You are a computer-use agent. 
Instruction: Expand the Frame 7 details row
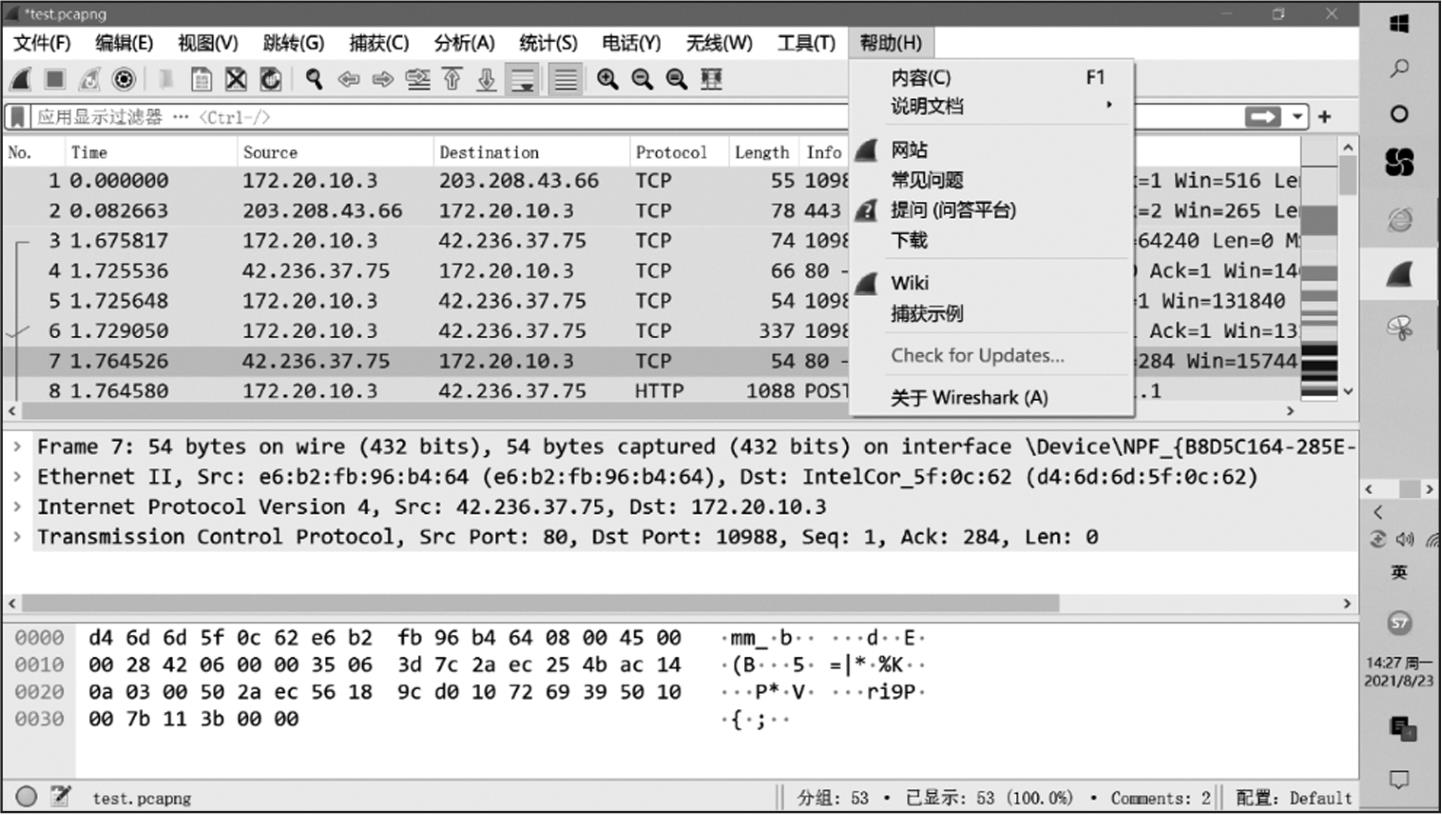[x=18, y=447]
